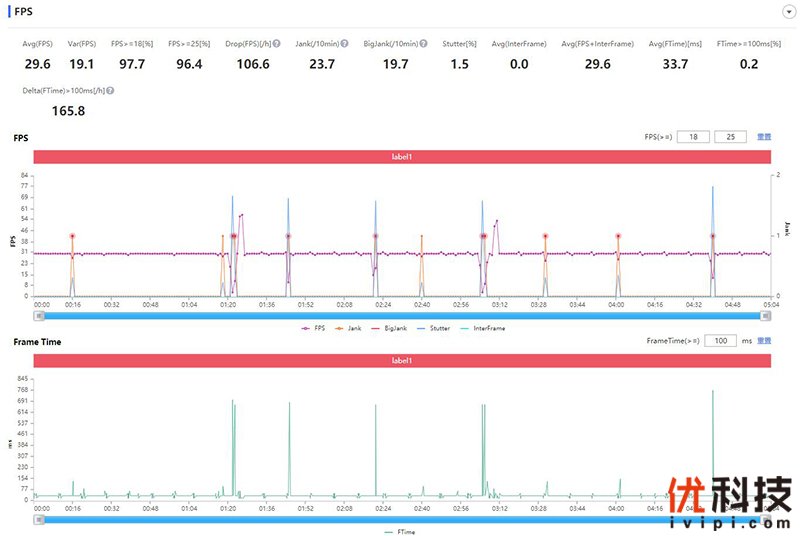Image resolution: width=800 pixels, height=536 pixels.
Task: Click the FrameTime threshold field showing 100
Action: point(720,341)
